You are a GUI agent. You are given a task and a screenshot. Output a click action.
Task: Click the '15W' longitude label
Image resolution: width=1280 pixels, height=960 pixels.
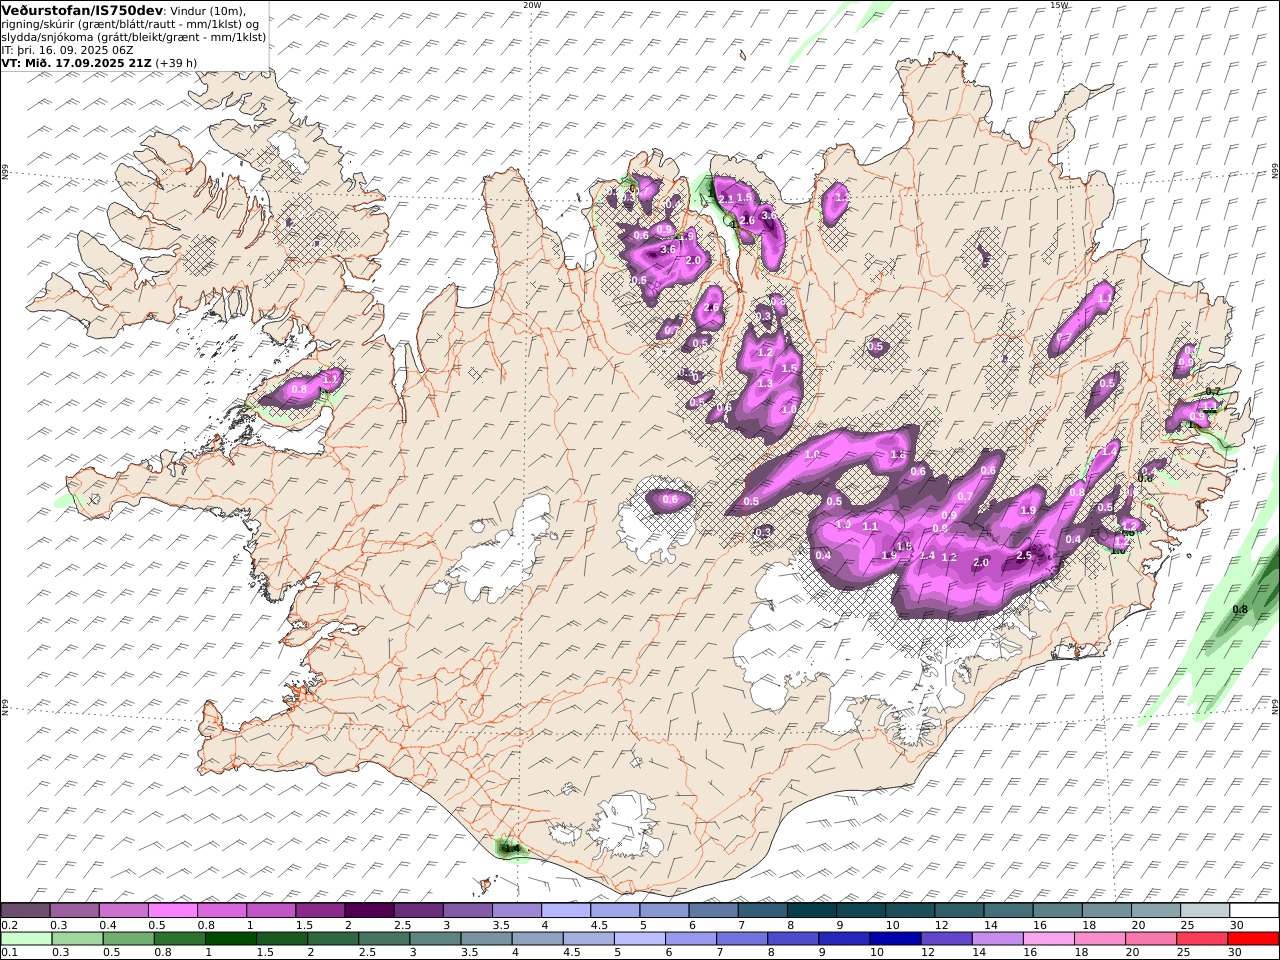(x=1059, y=5)
